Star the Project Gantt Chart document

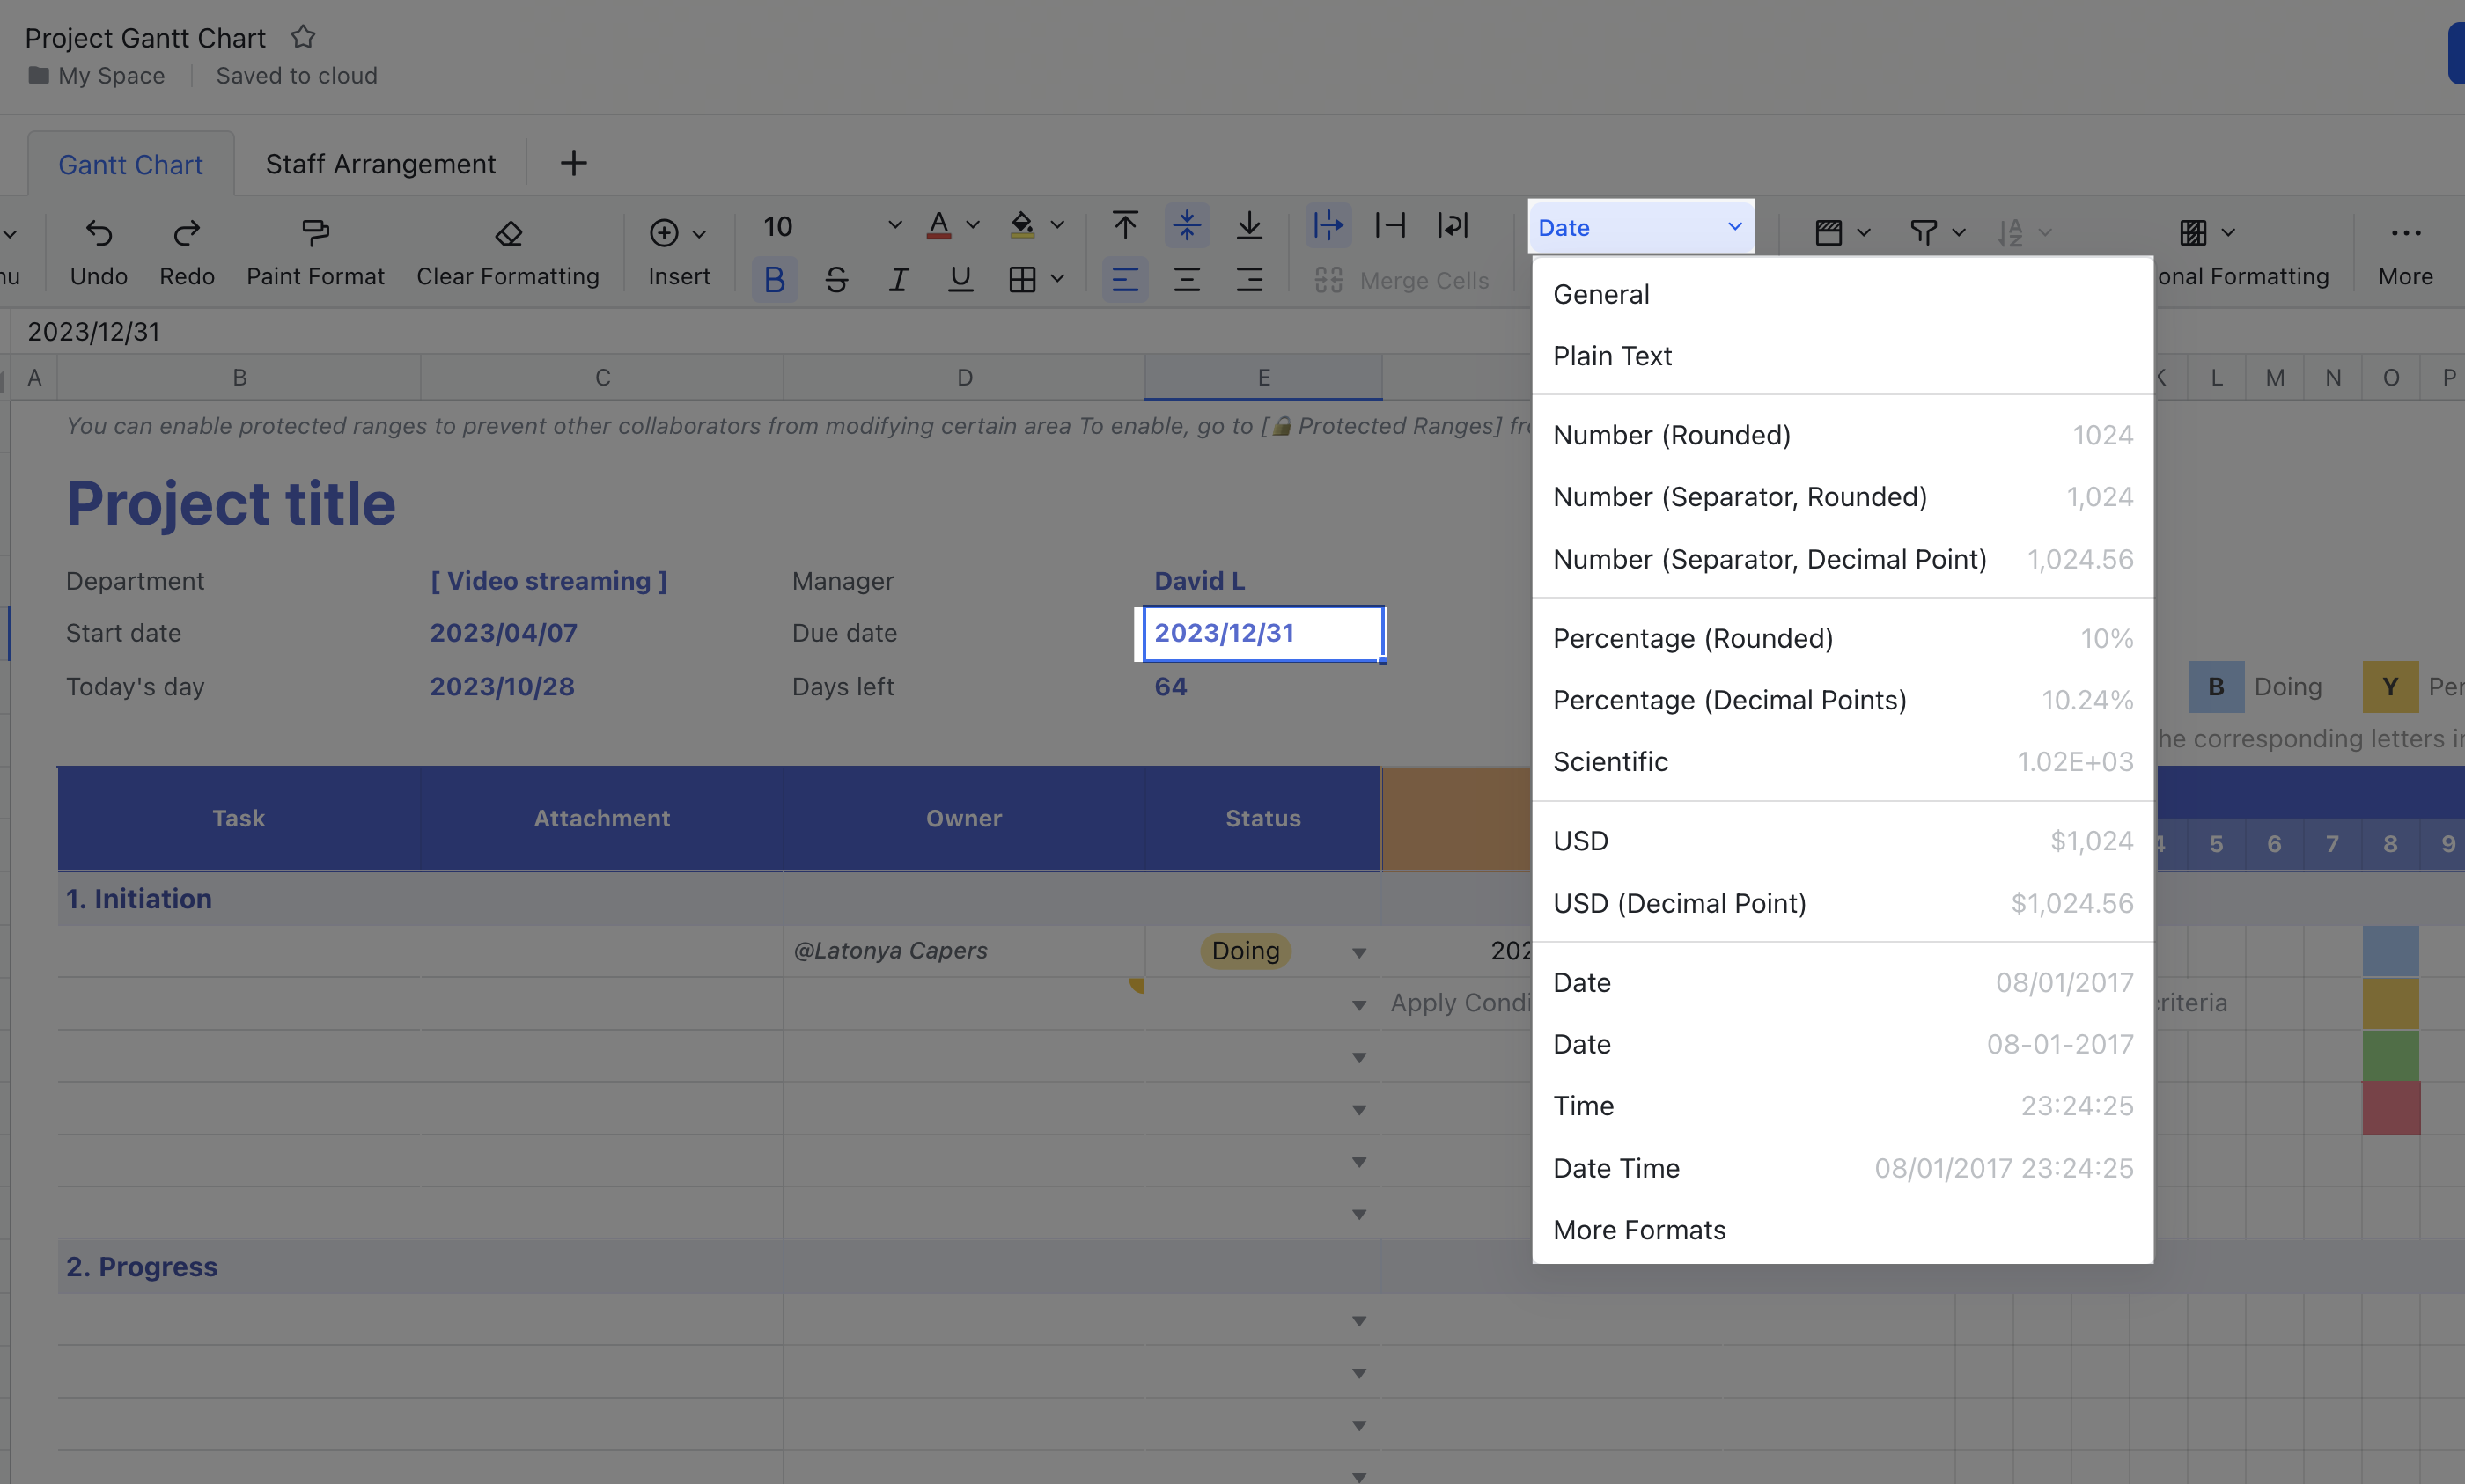303,37
